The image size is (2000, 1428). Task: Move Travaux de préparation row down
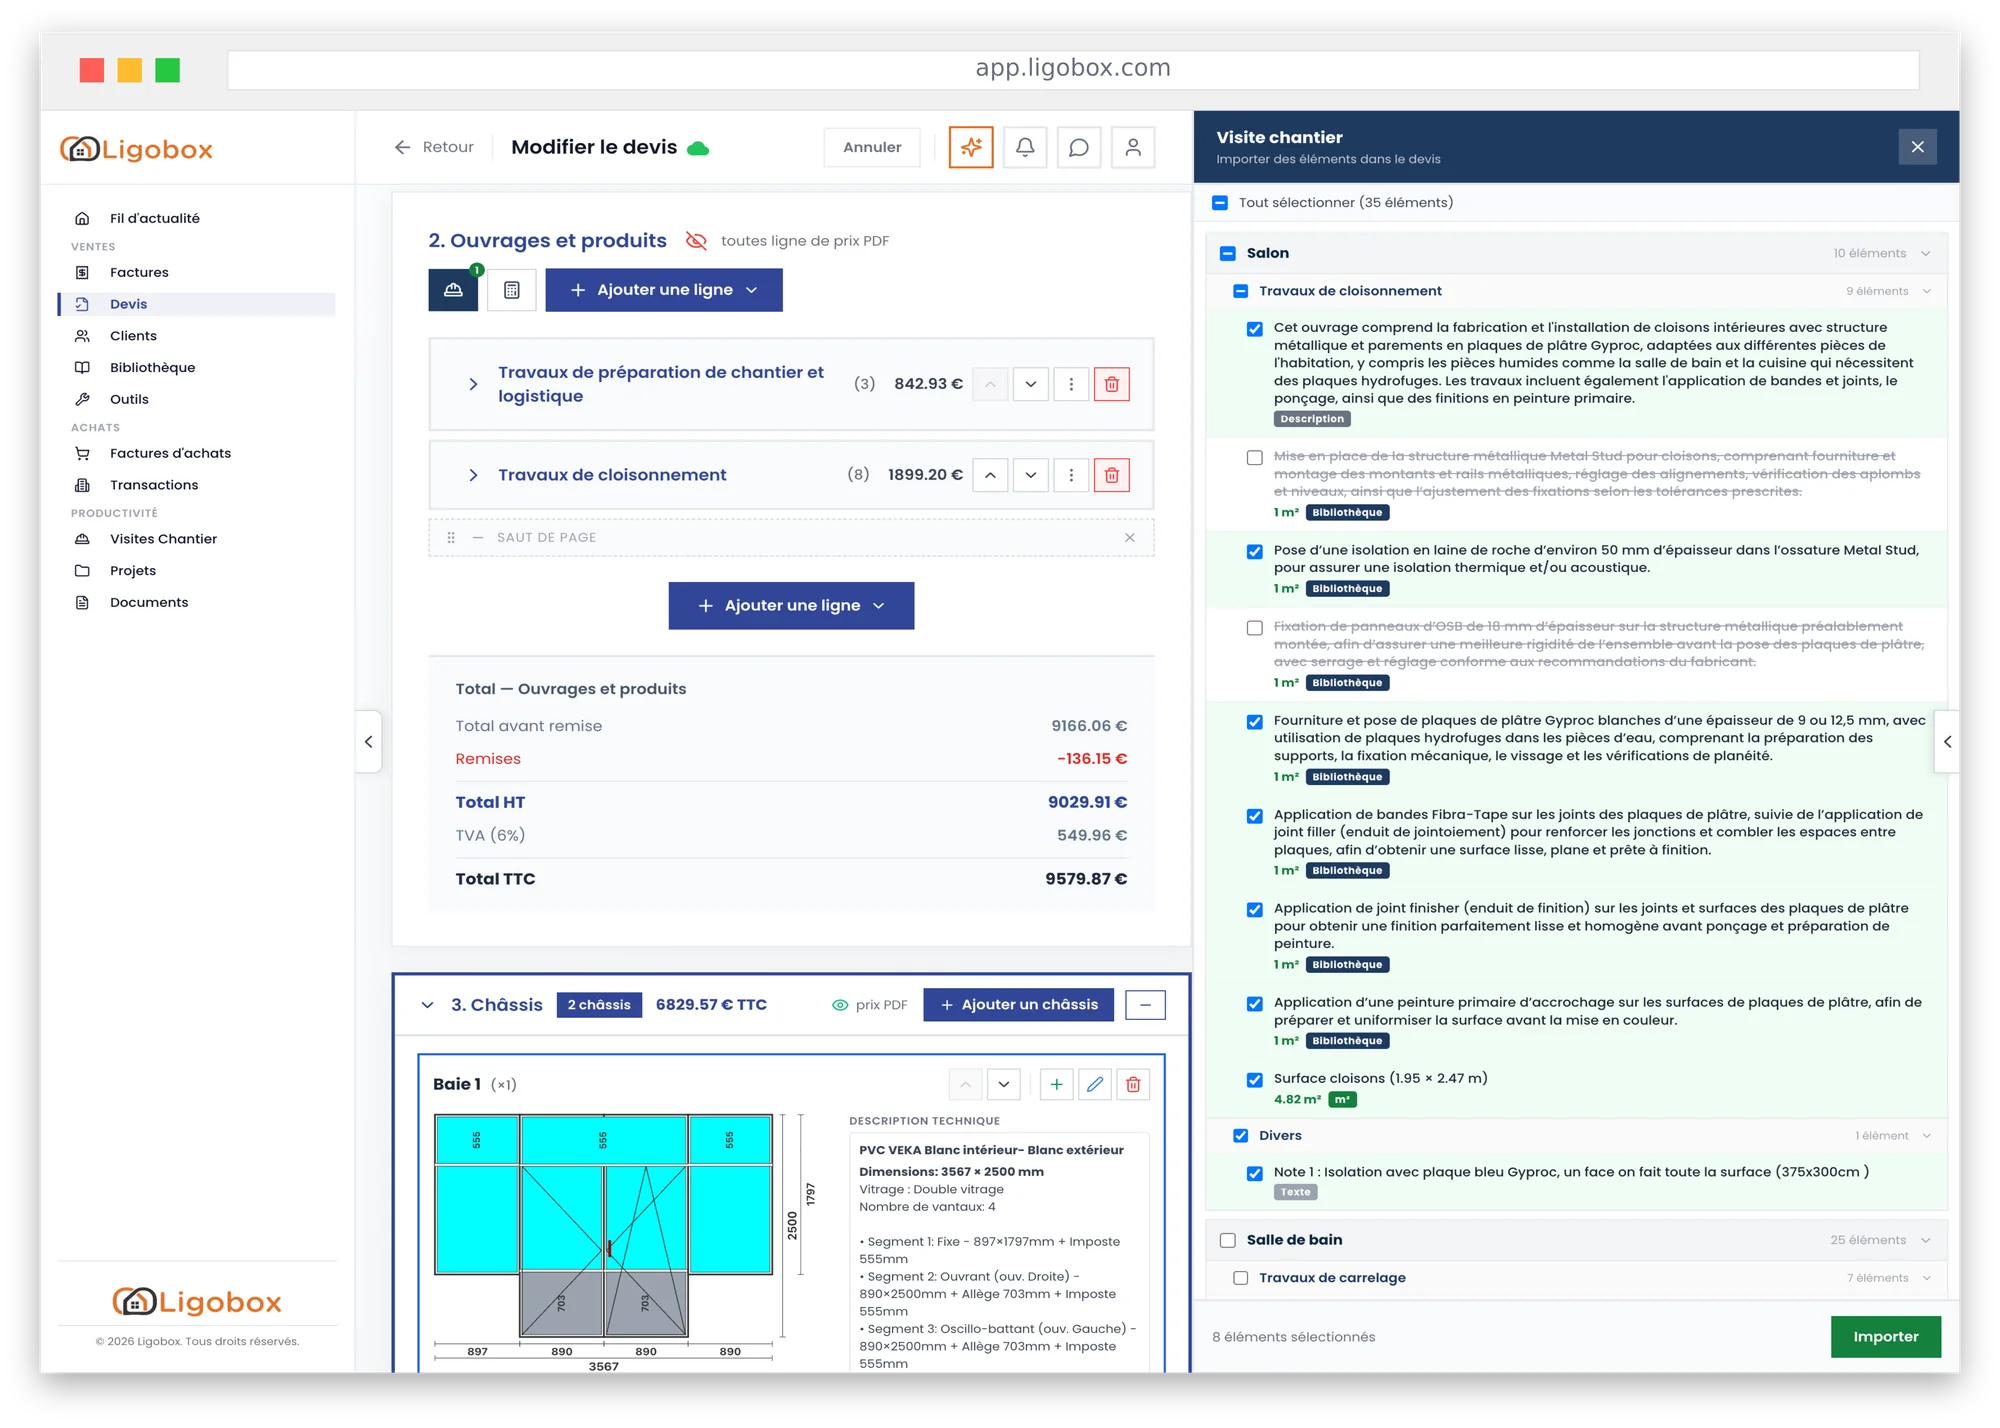[1030, 384]
